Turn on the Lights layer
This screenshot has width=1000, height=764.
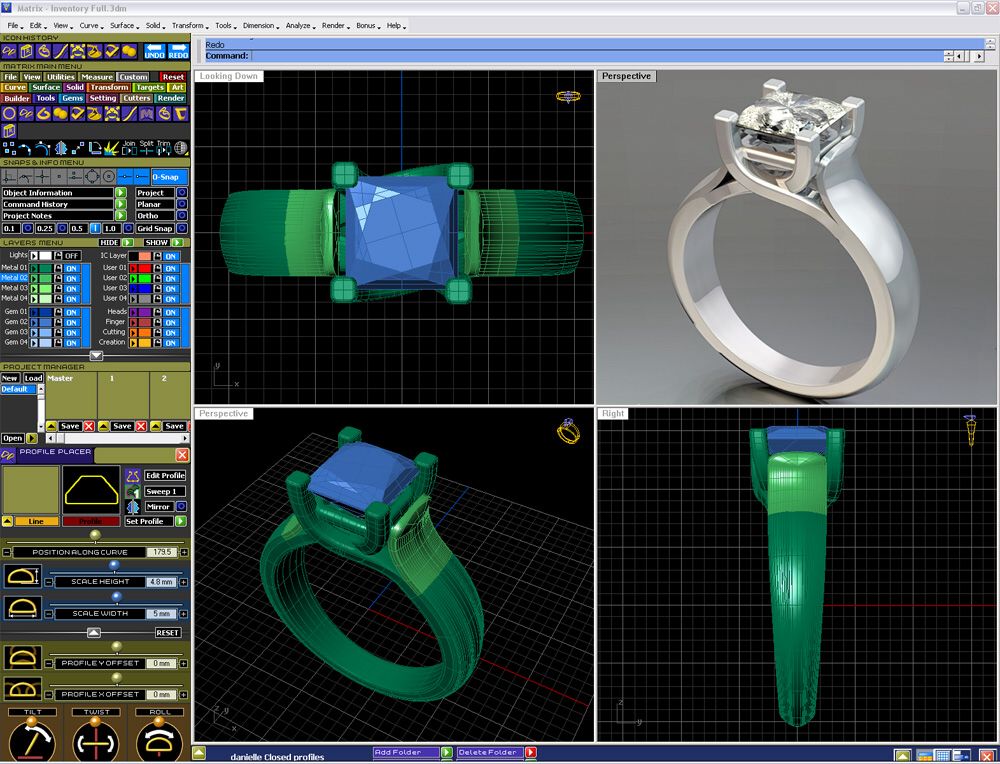pyautogui.click(x=73, y=256)
